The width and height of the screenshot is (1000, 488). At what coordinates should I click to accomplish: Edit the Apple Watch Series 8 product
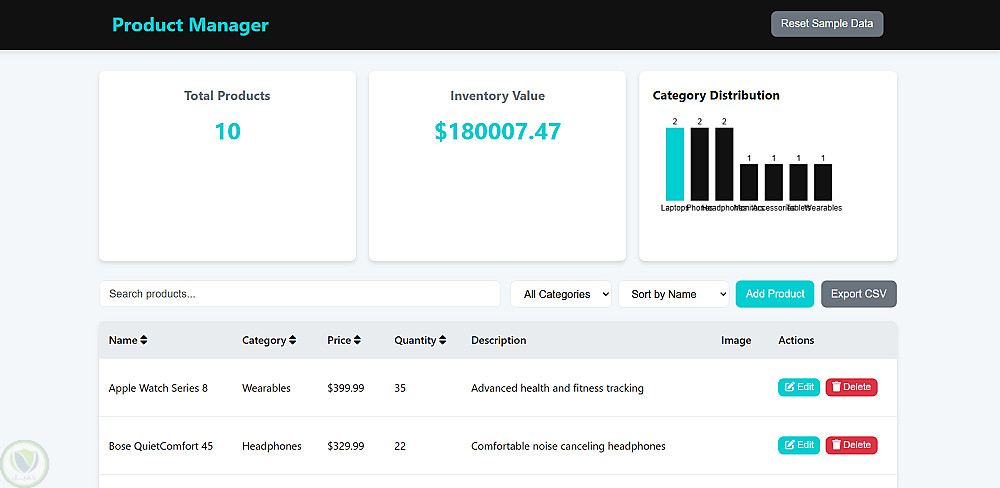pyautogui.click(x=798, y=387)
